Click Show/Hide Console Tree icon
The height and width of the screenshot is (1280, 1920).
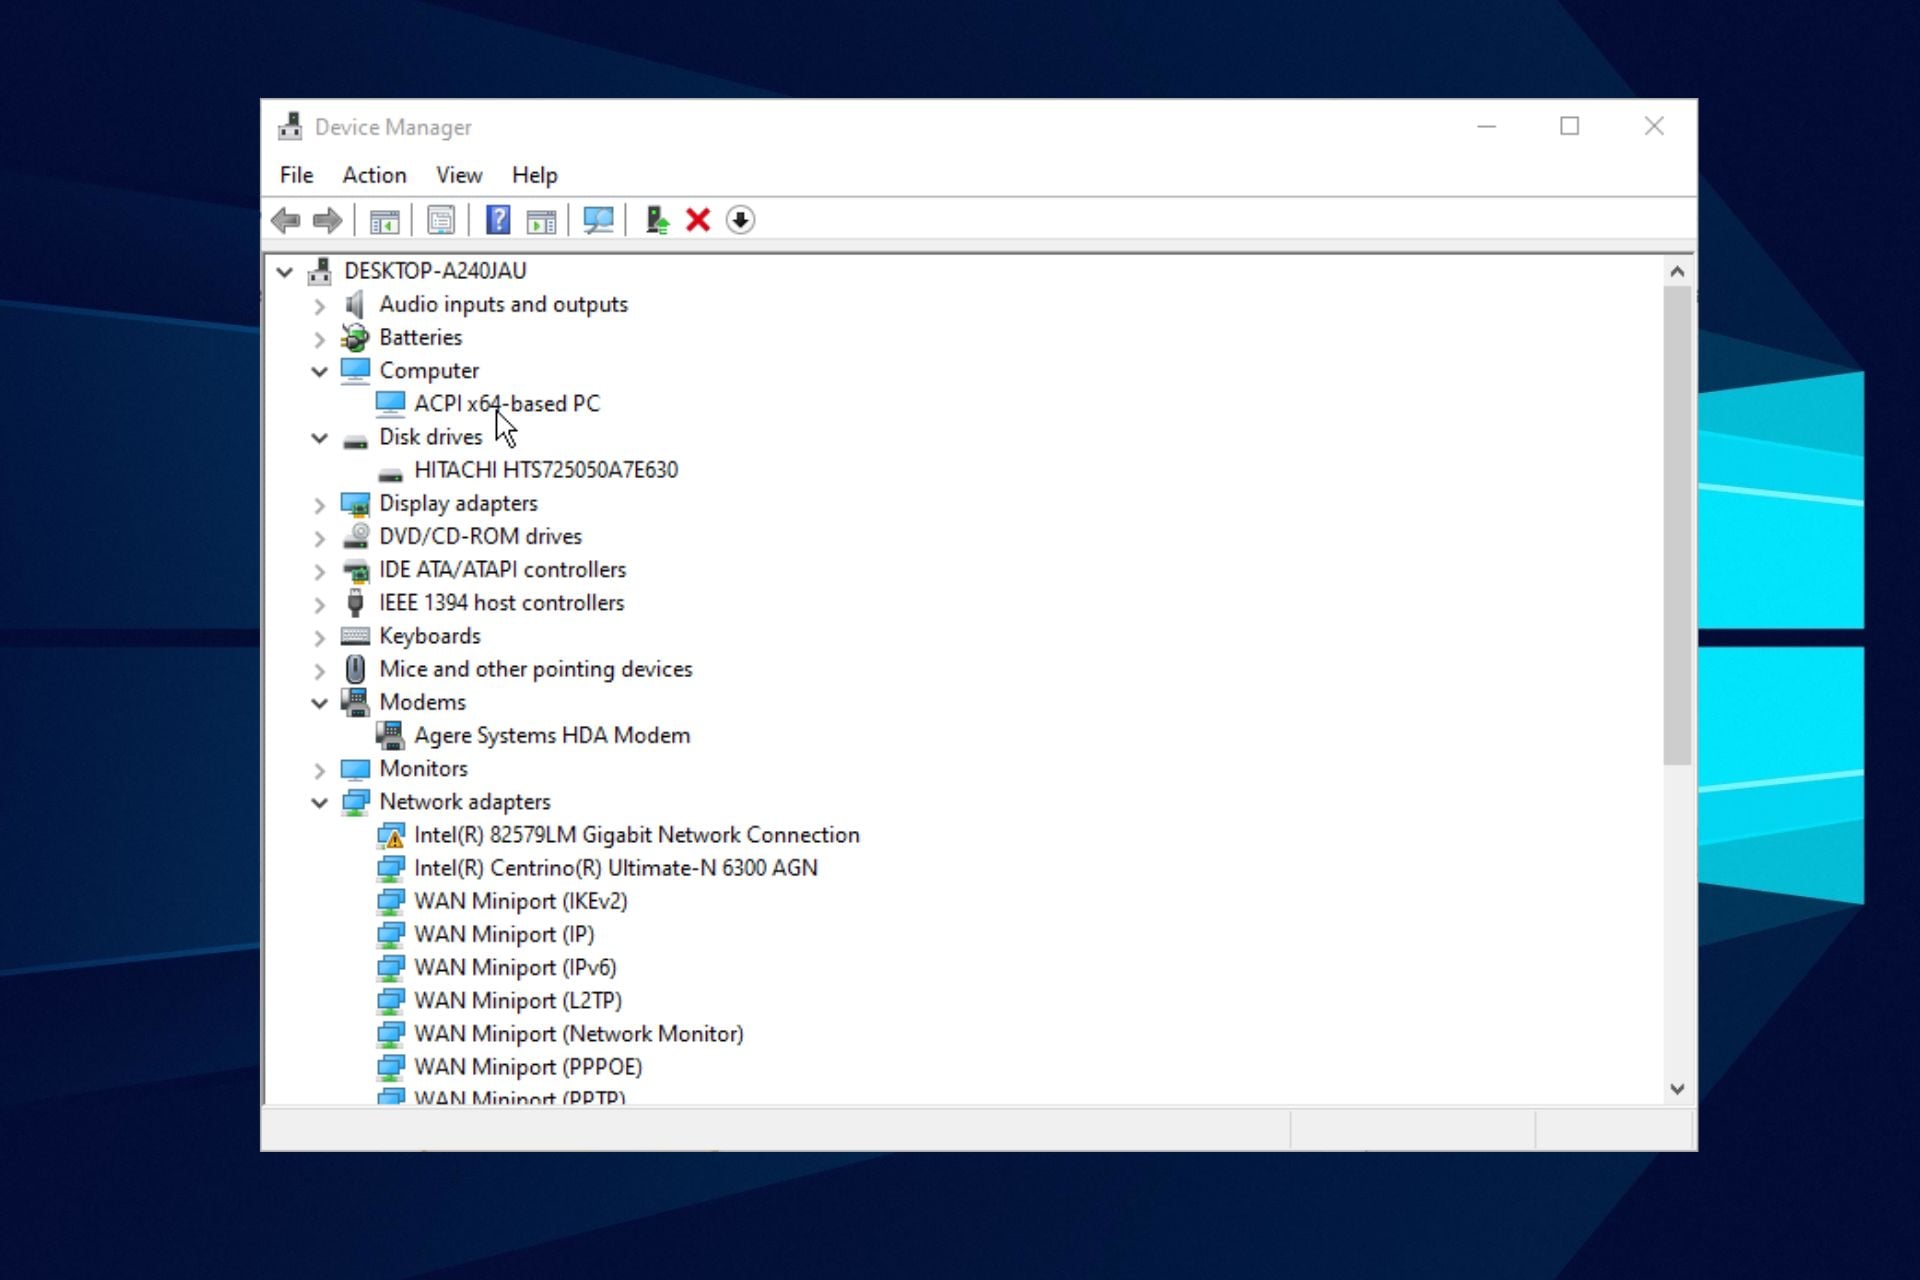[384, 220]
